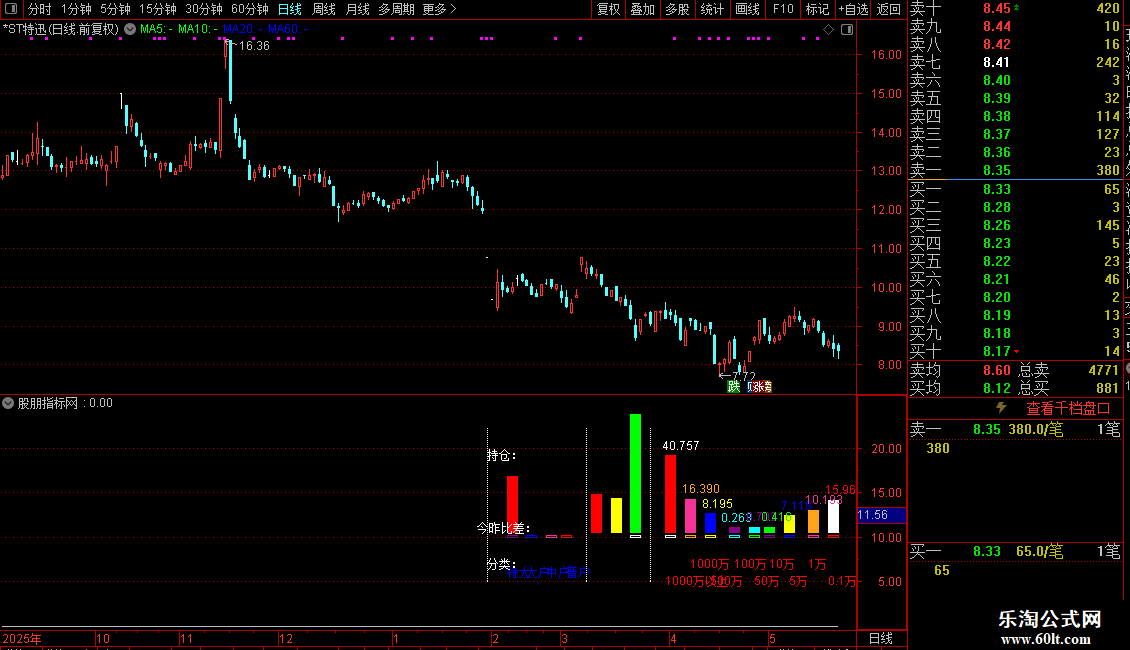Click the 持仓: label in indicator panel
1130x650 pixels.
pos(501,455)
